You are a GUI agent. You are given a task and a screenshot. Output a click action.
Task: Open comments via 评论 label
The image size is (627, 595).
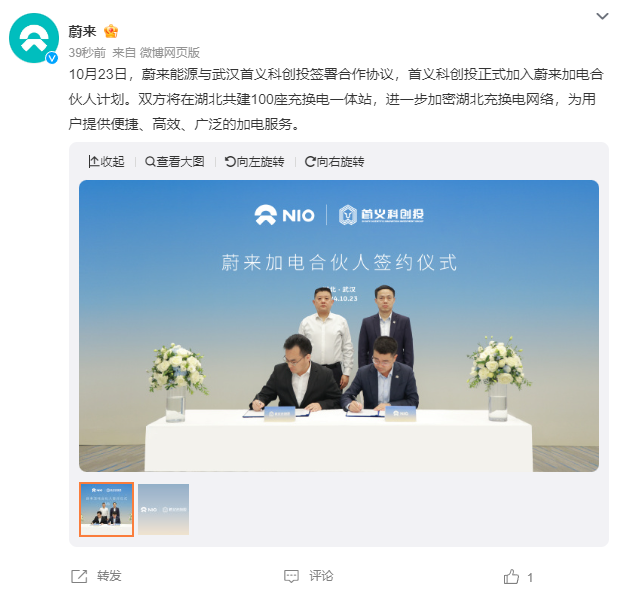321,576
